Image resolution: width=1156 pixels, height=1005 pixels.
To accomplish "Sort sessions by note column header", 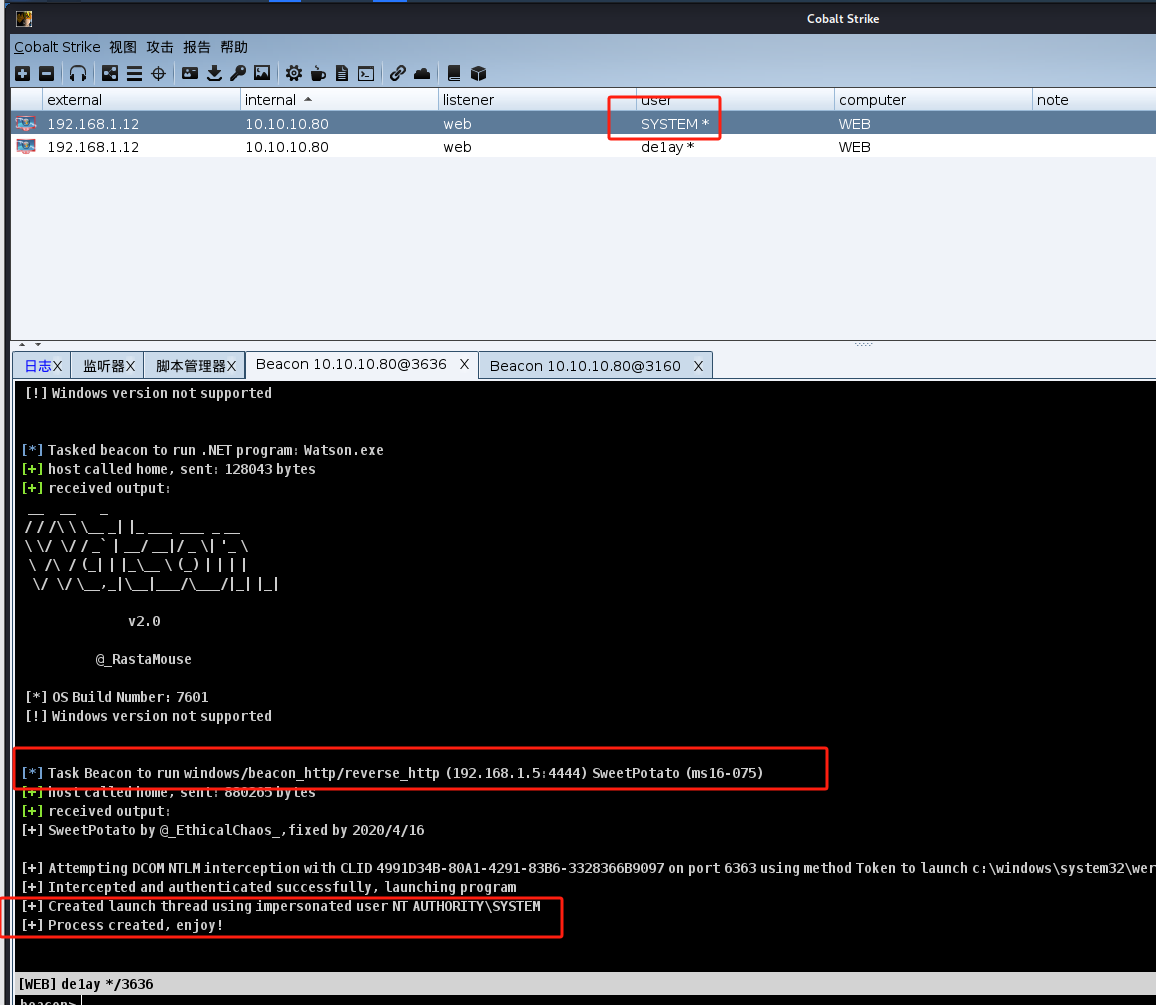I will pyautogui.click(x=1094, y=100).
